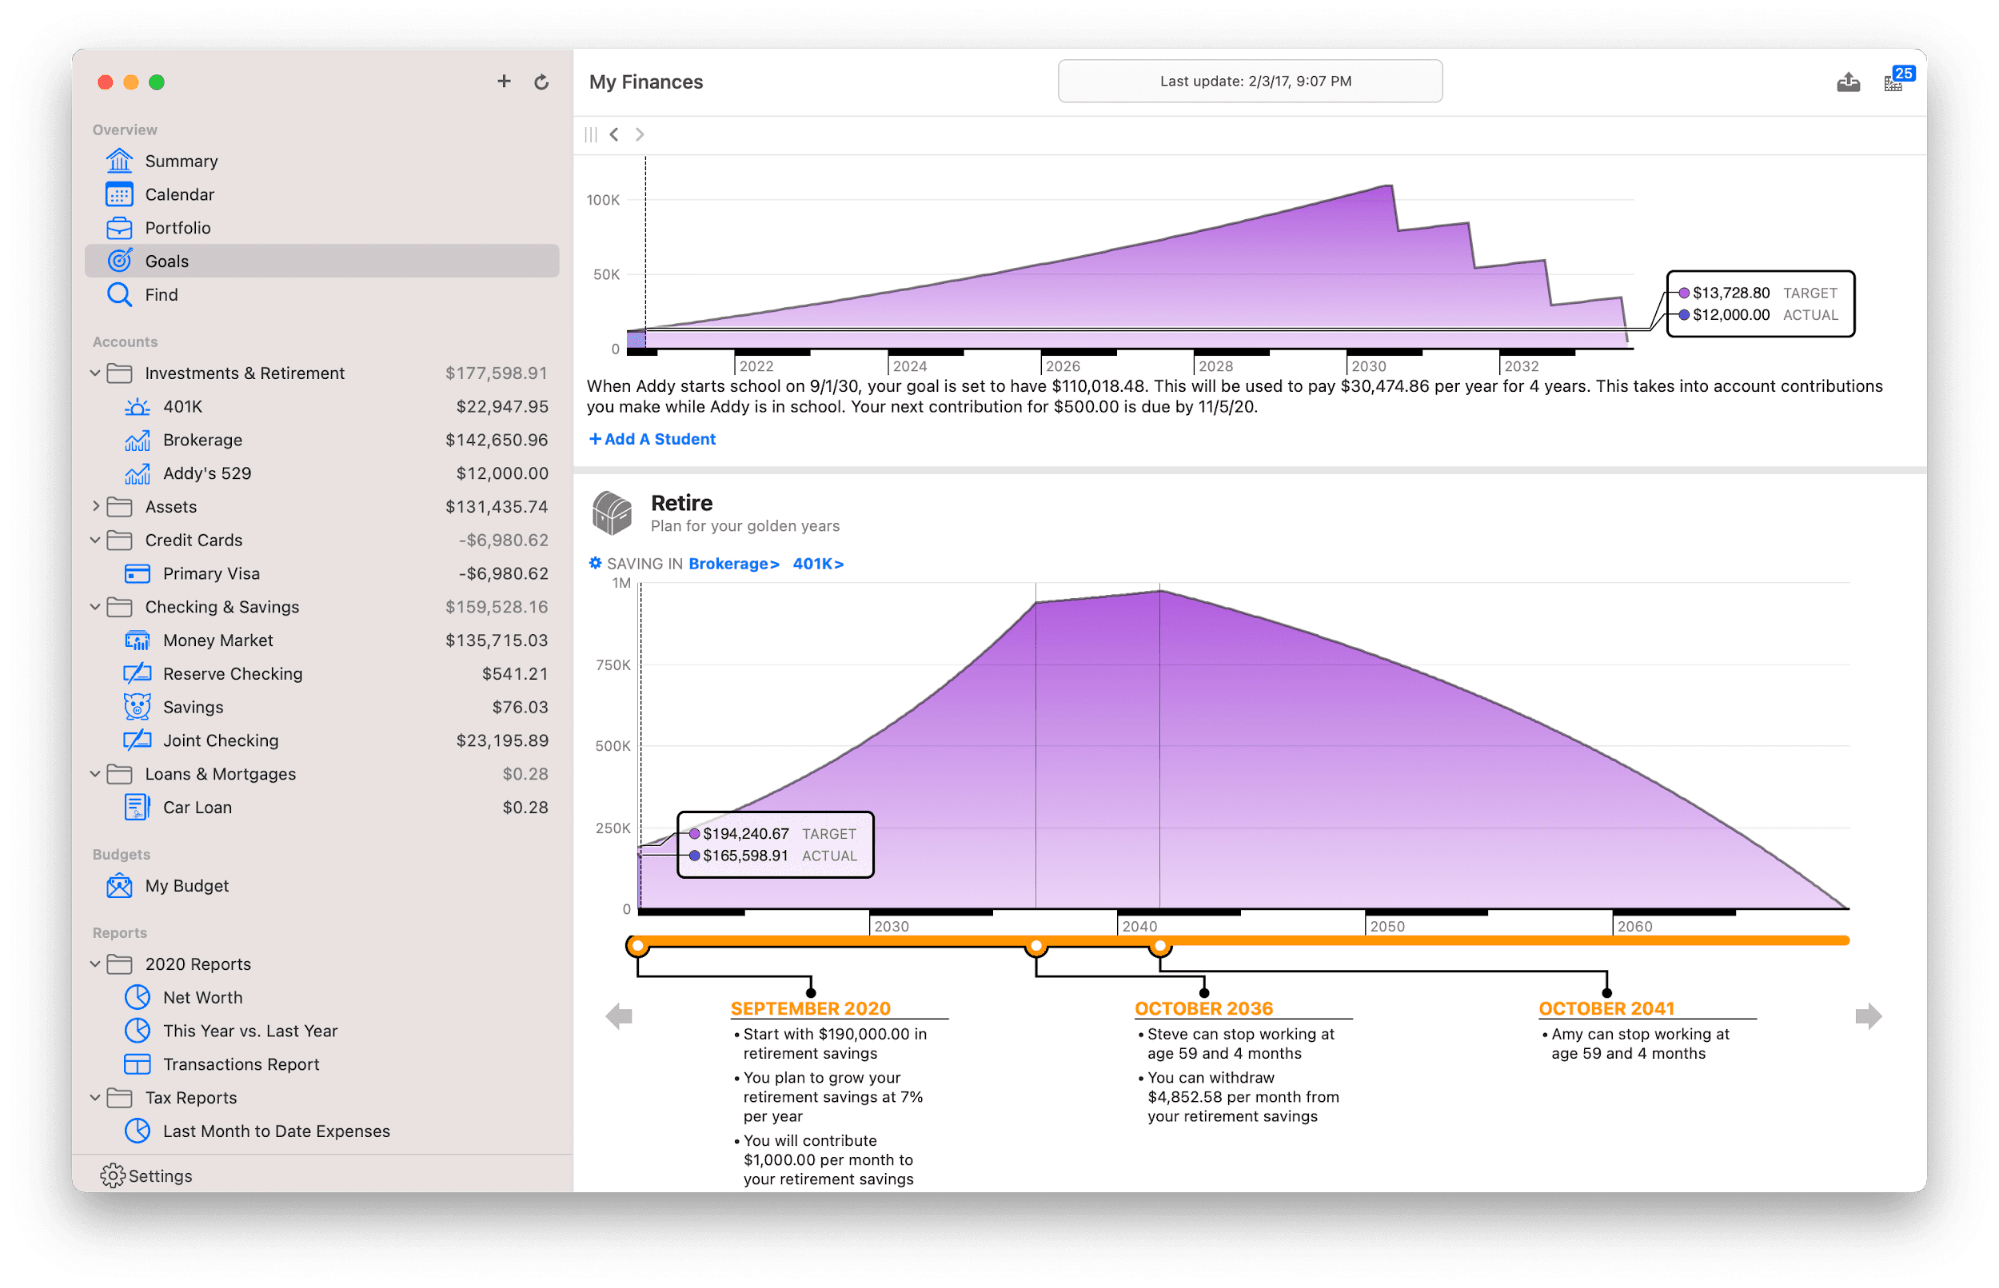1999x1288 pixels.
Task: Collapse the Checking & Savings group
Action: coord(96,607)
